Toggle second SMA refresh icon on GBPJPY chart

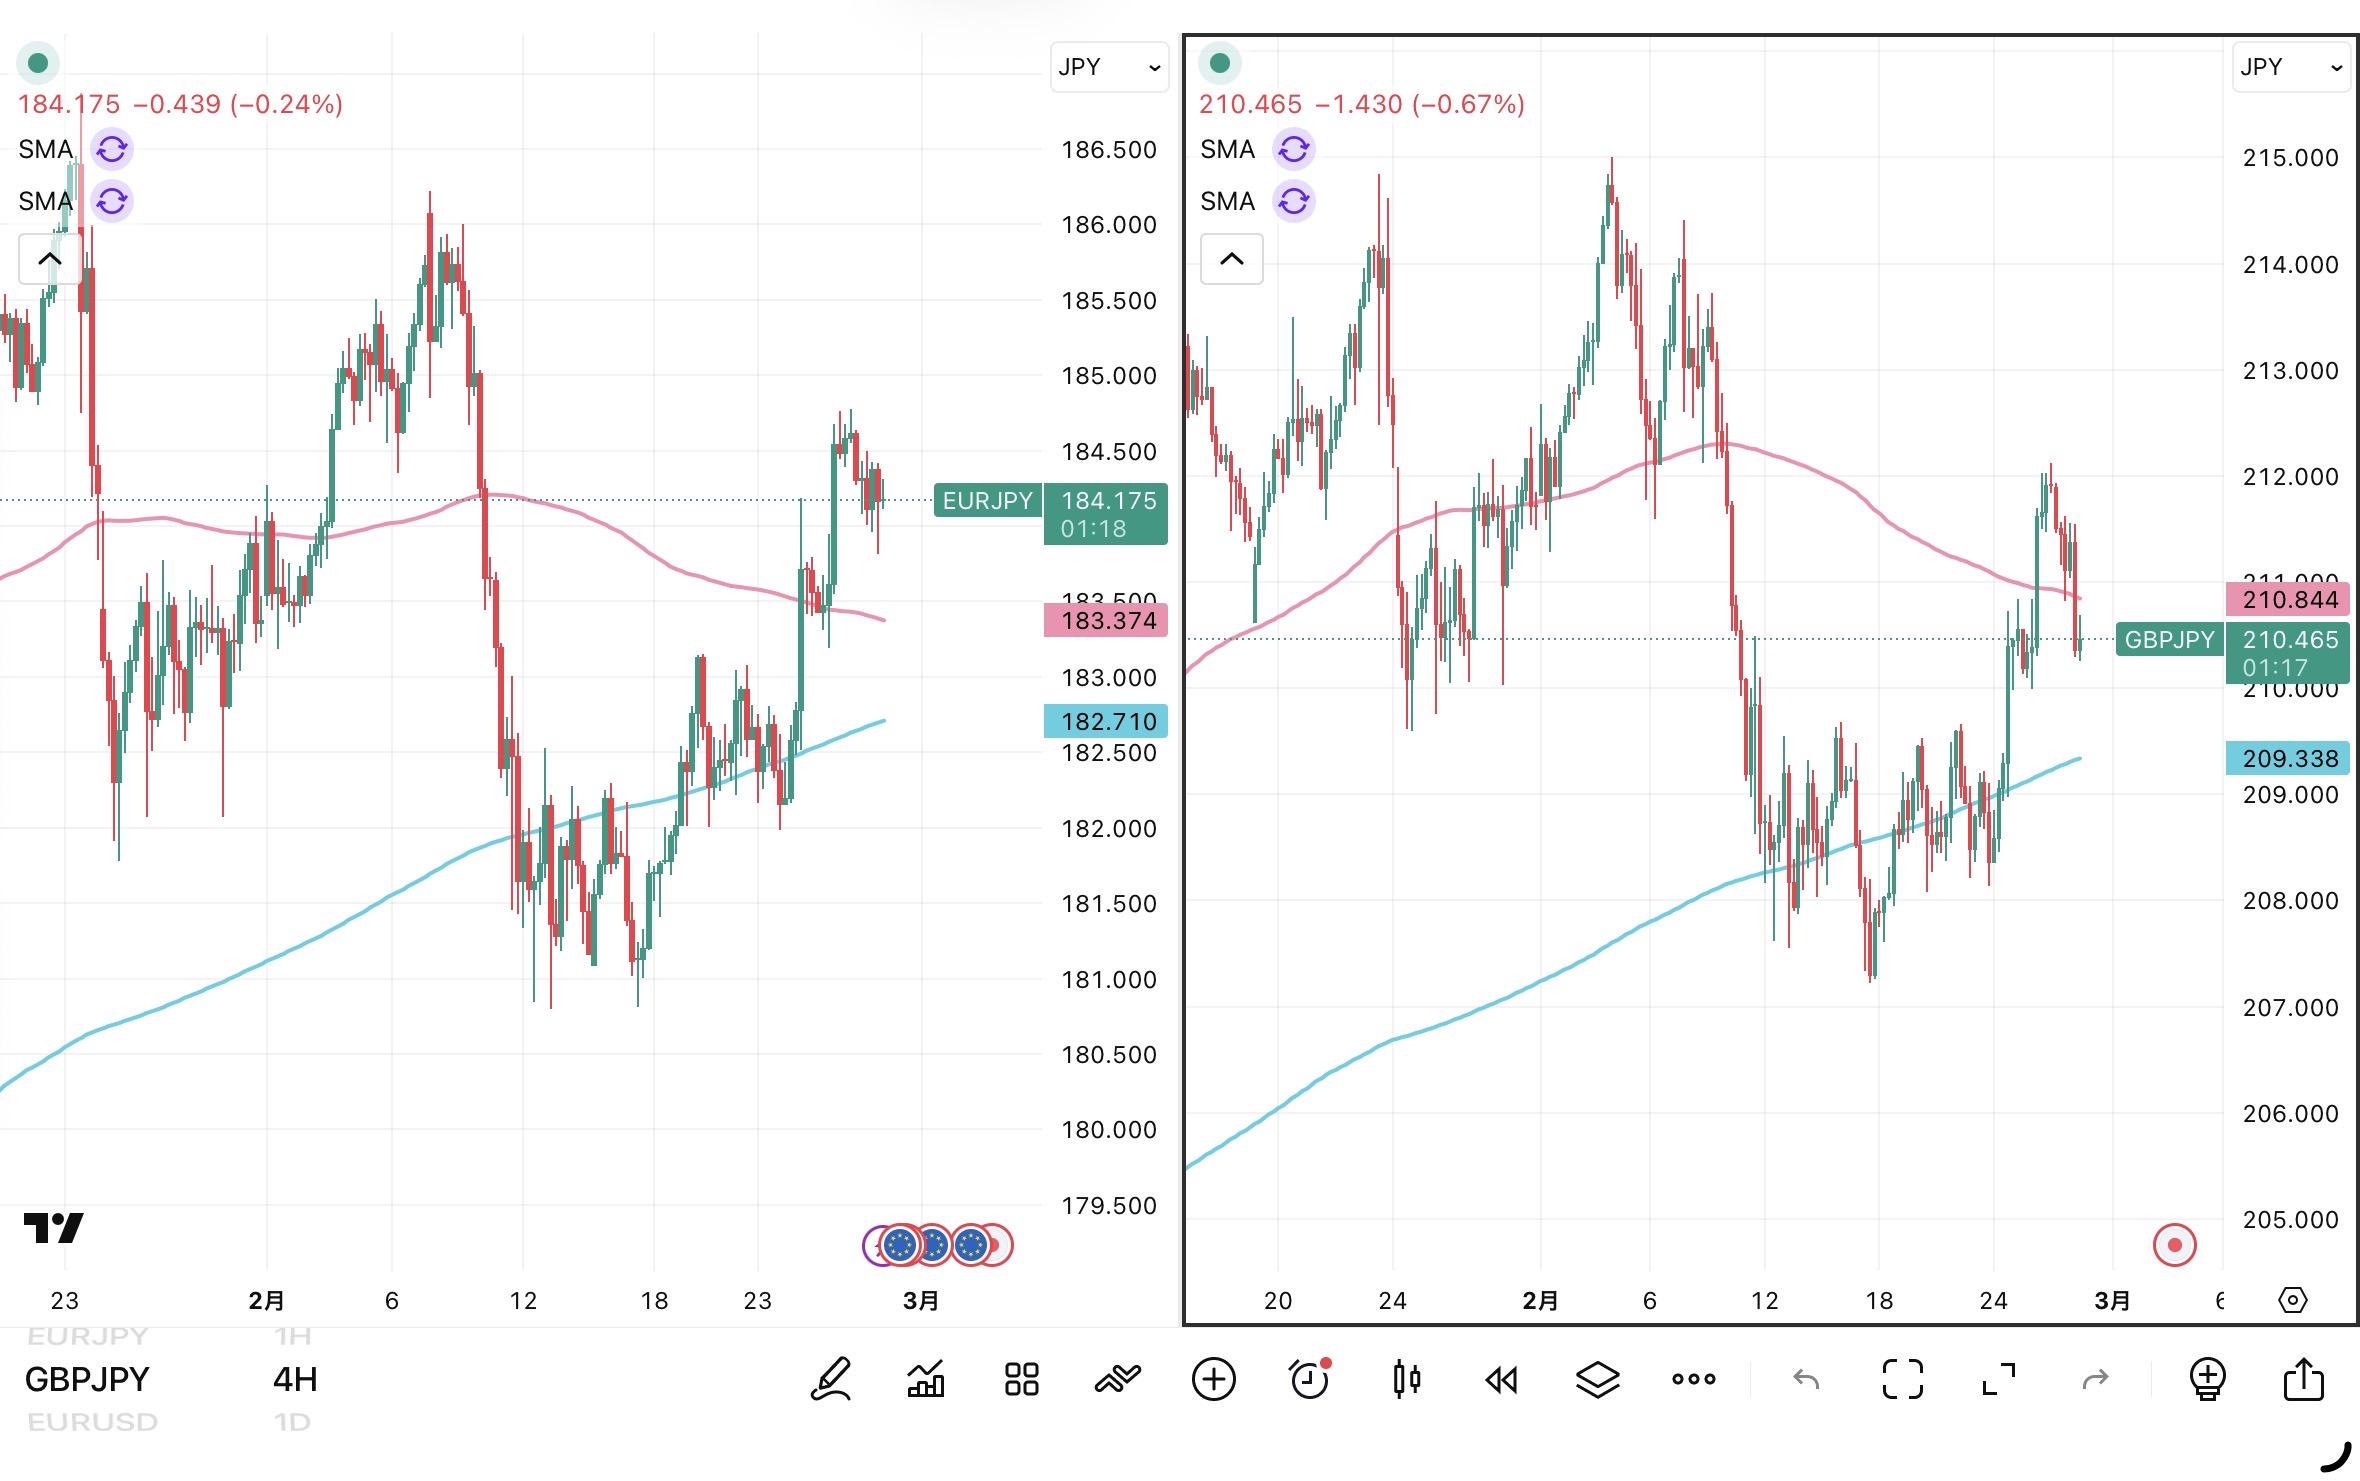pyautogui.click(x=1294, y=201)
